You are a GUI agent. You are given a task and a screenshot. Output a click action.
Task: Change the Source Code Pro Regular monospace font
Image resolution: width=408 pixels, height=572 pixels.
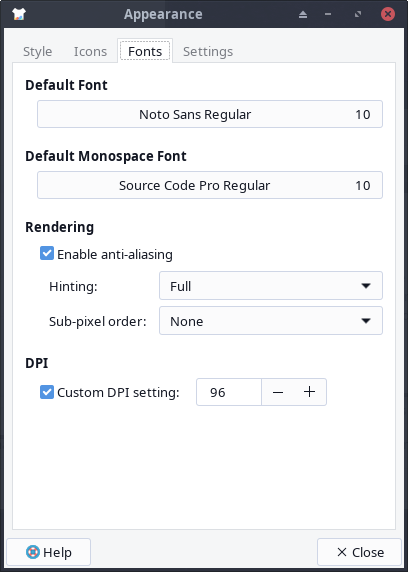(210, 185)
